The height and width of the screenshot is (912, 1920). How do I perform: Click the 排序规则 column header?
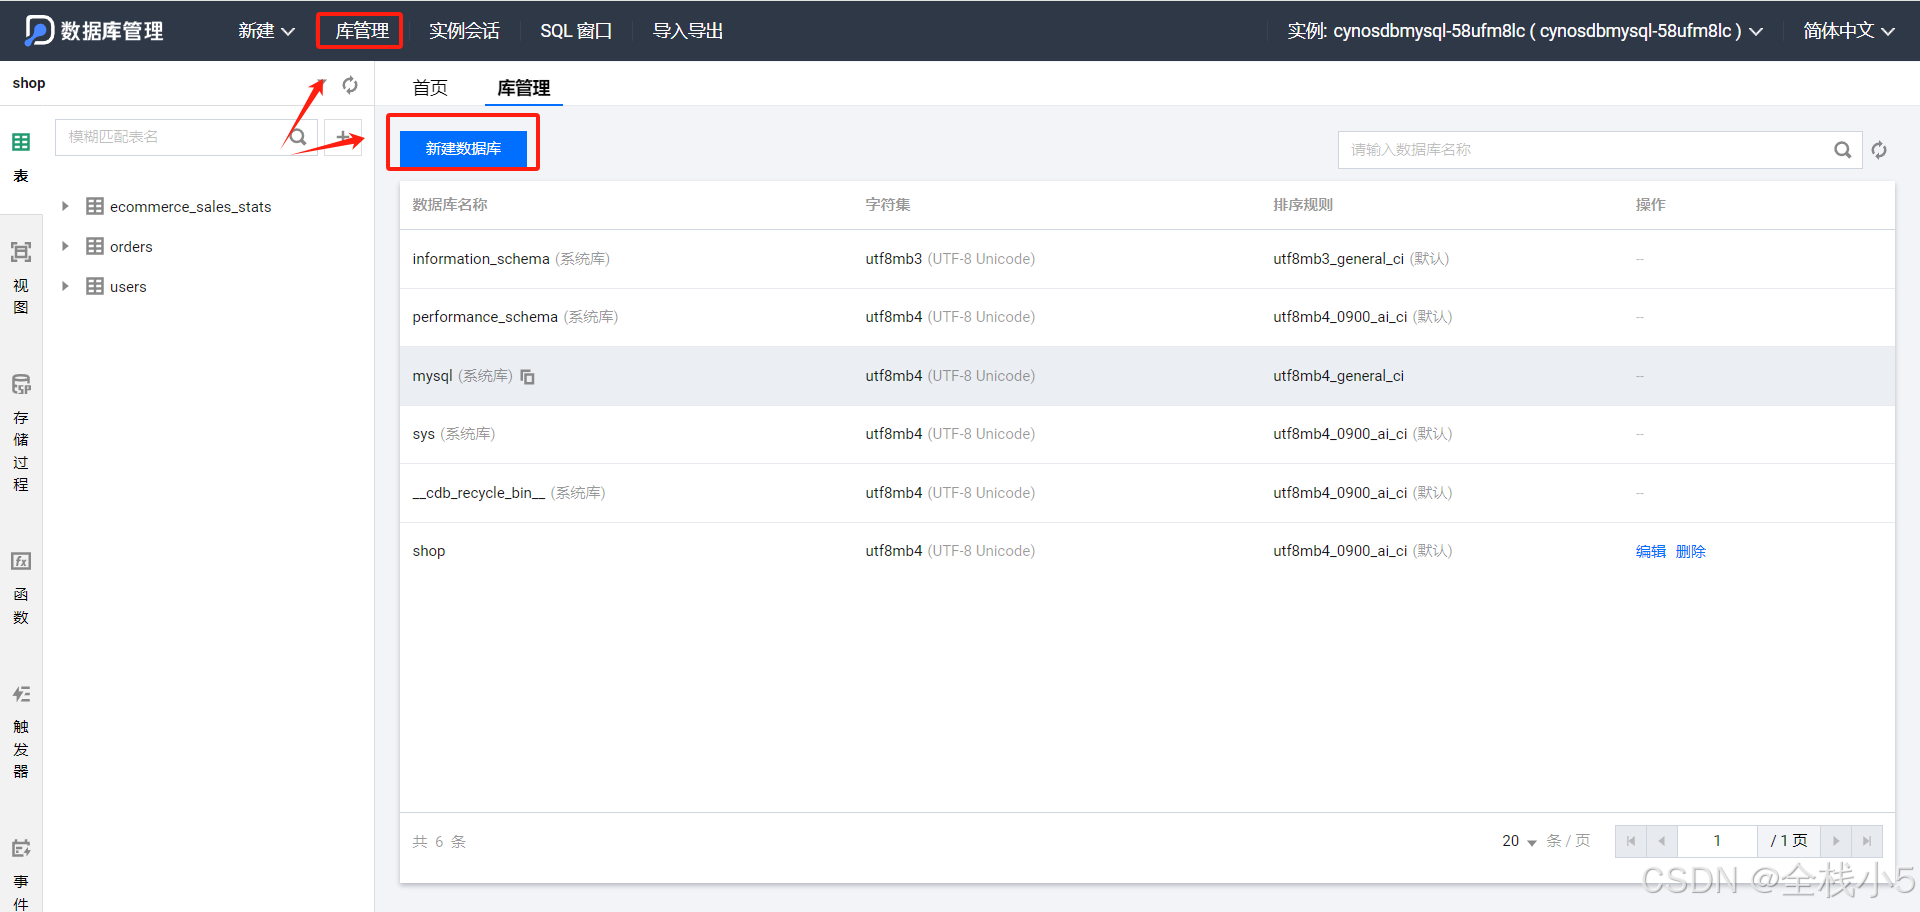coord(1303,205)
